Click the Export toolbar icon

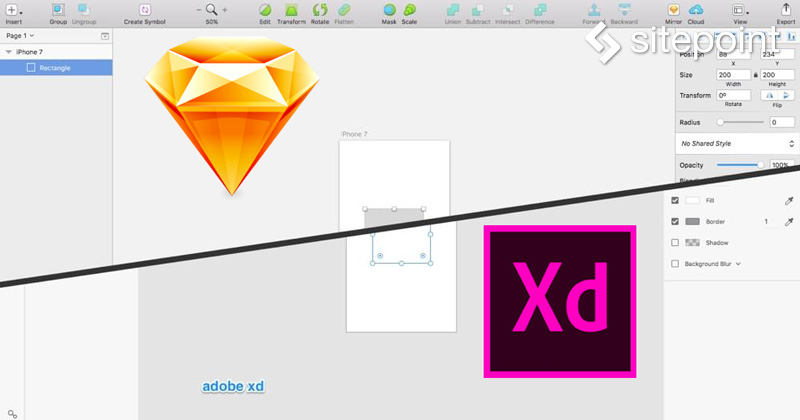[x=786, y=9]
